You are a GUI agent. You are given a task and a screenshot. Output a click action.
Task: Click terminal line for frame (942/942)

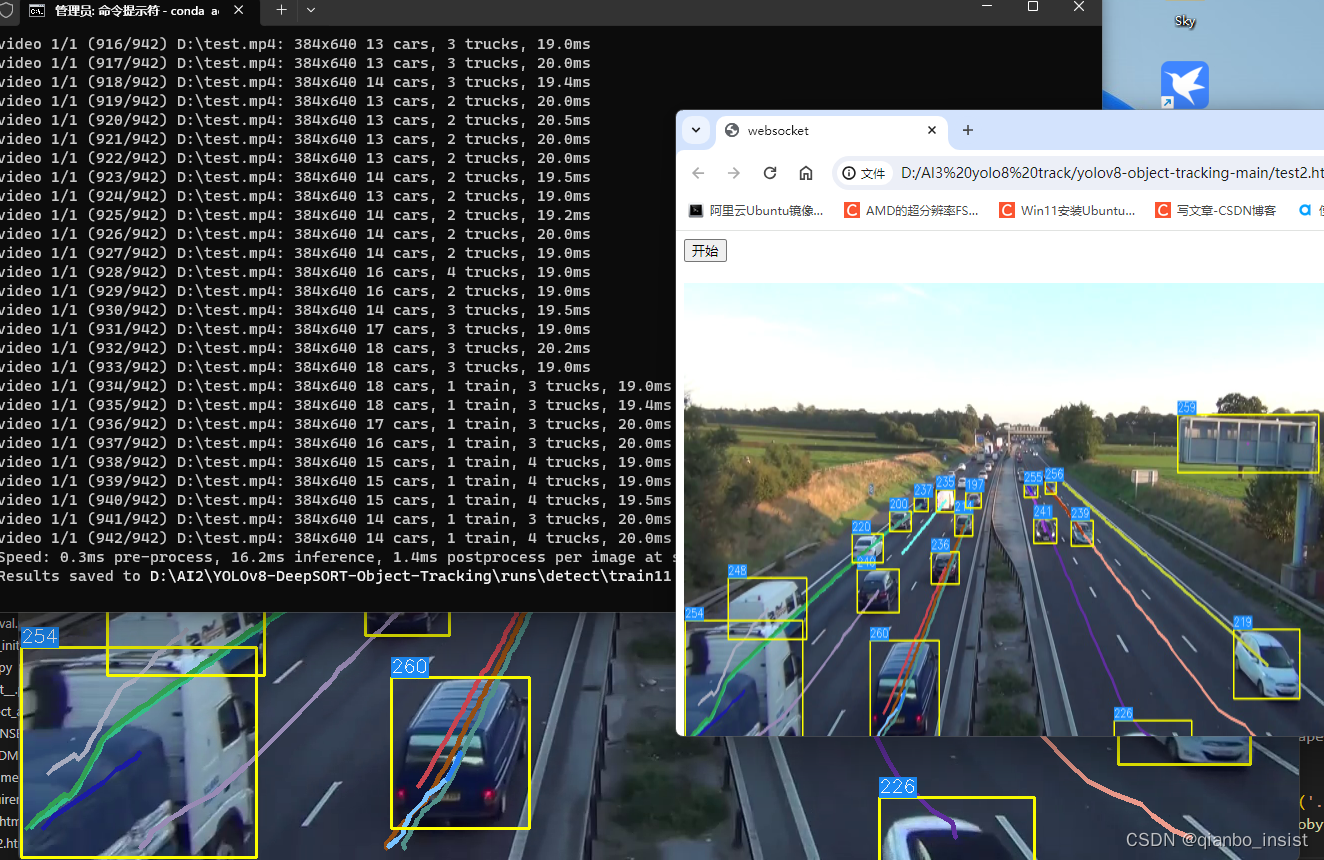click(336, 538)
